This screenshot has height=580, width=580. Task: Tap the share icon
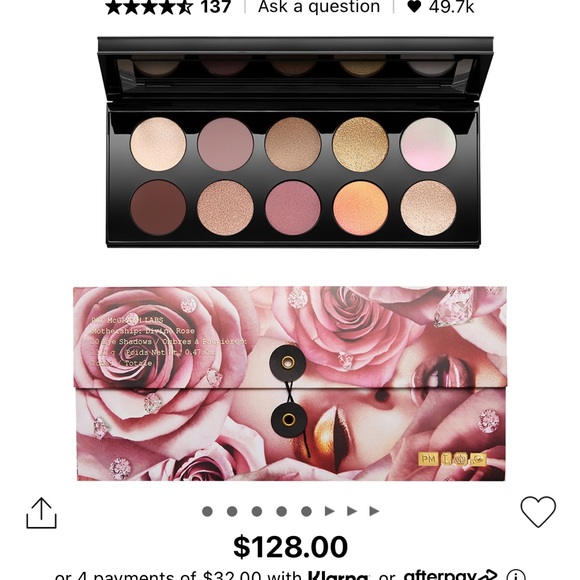point(41,513)
